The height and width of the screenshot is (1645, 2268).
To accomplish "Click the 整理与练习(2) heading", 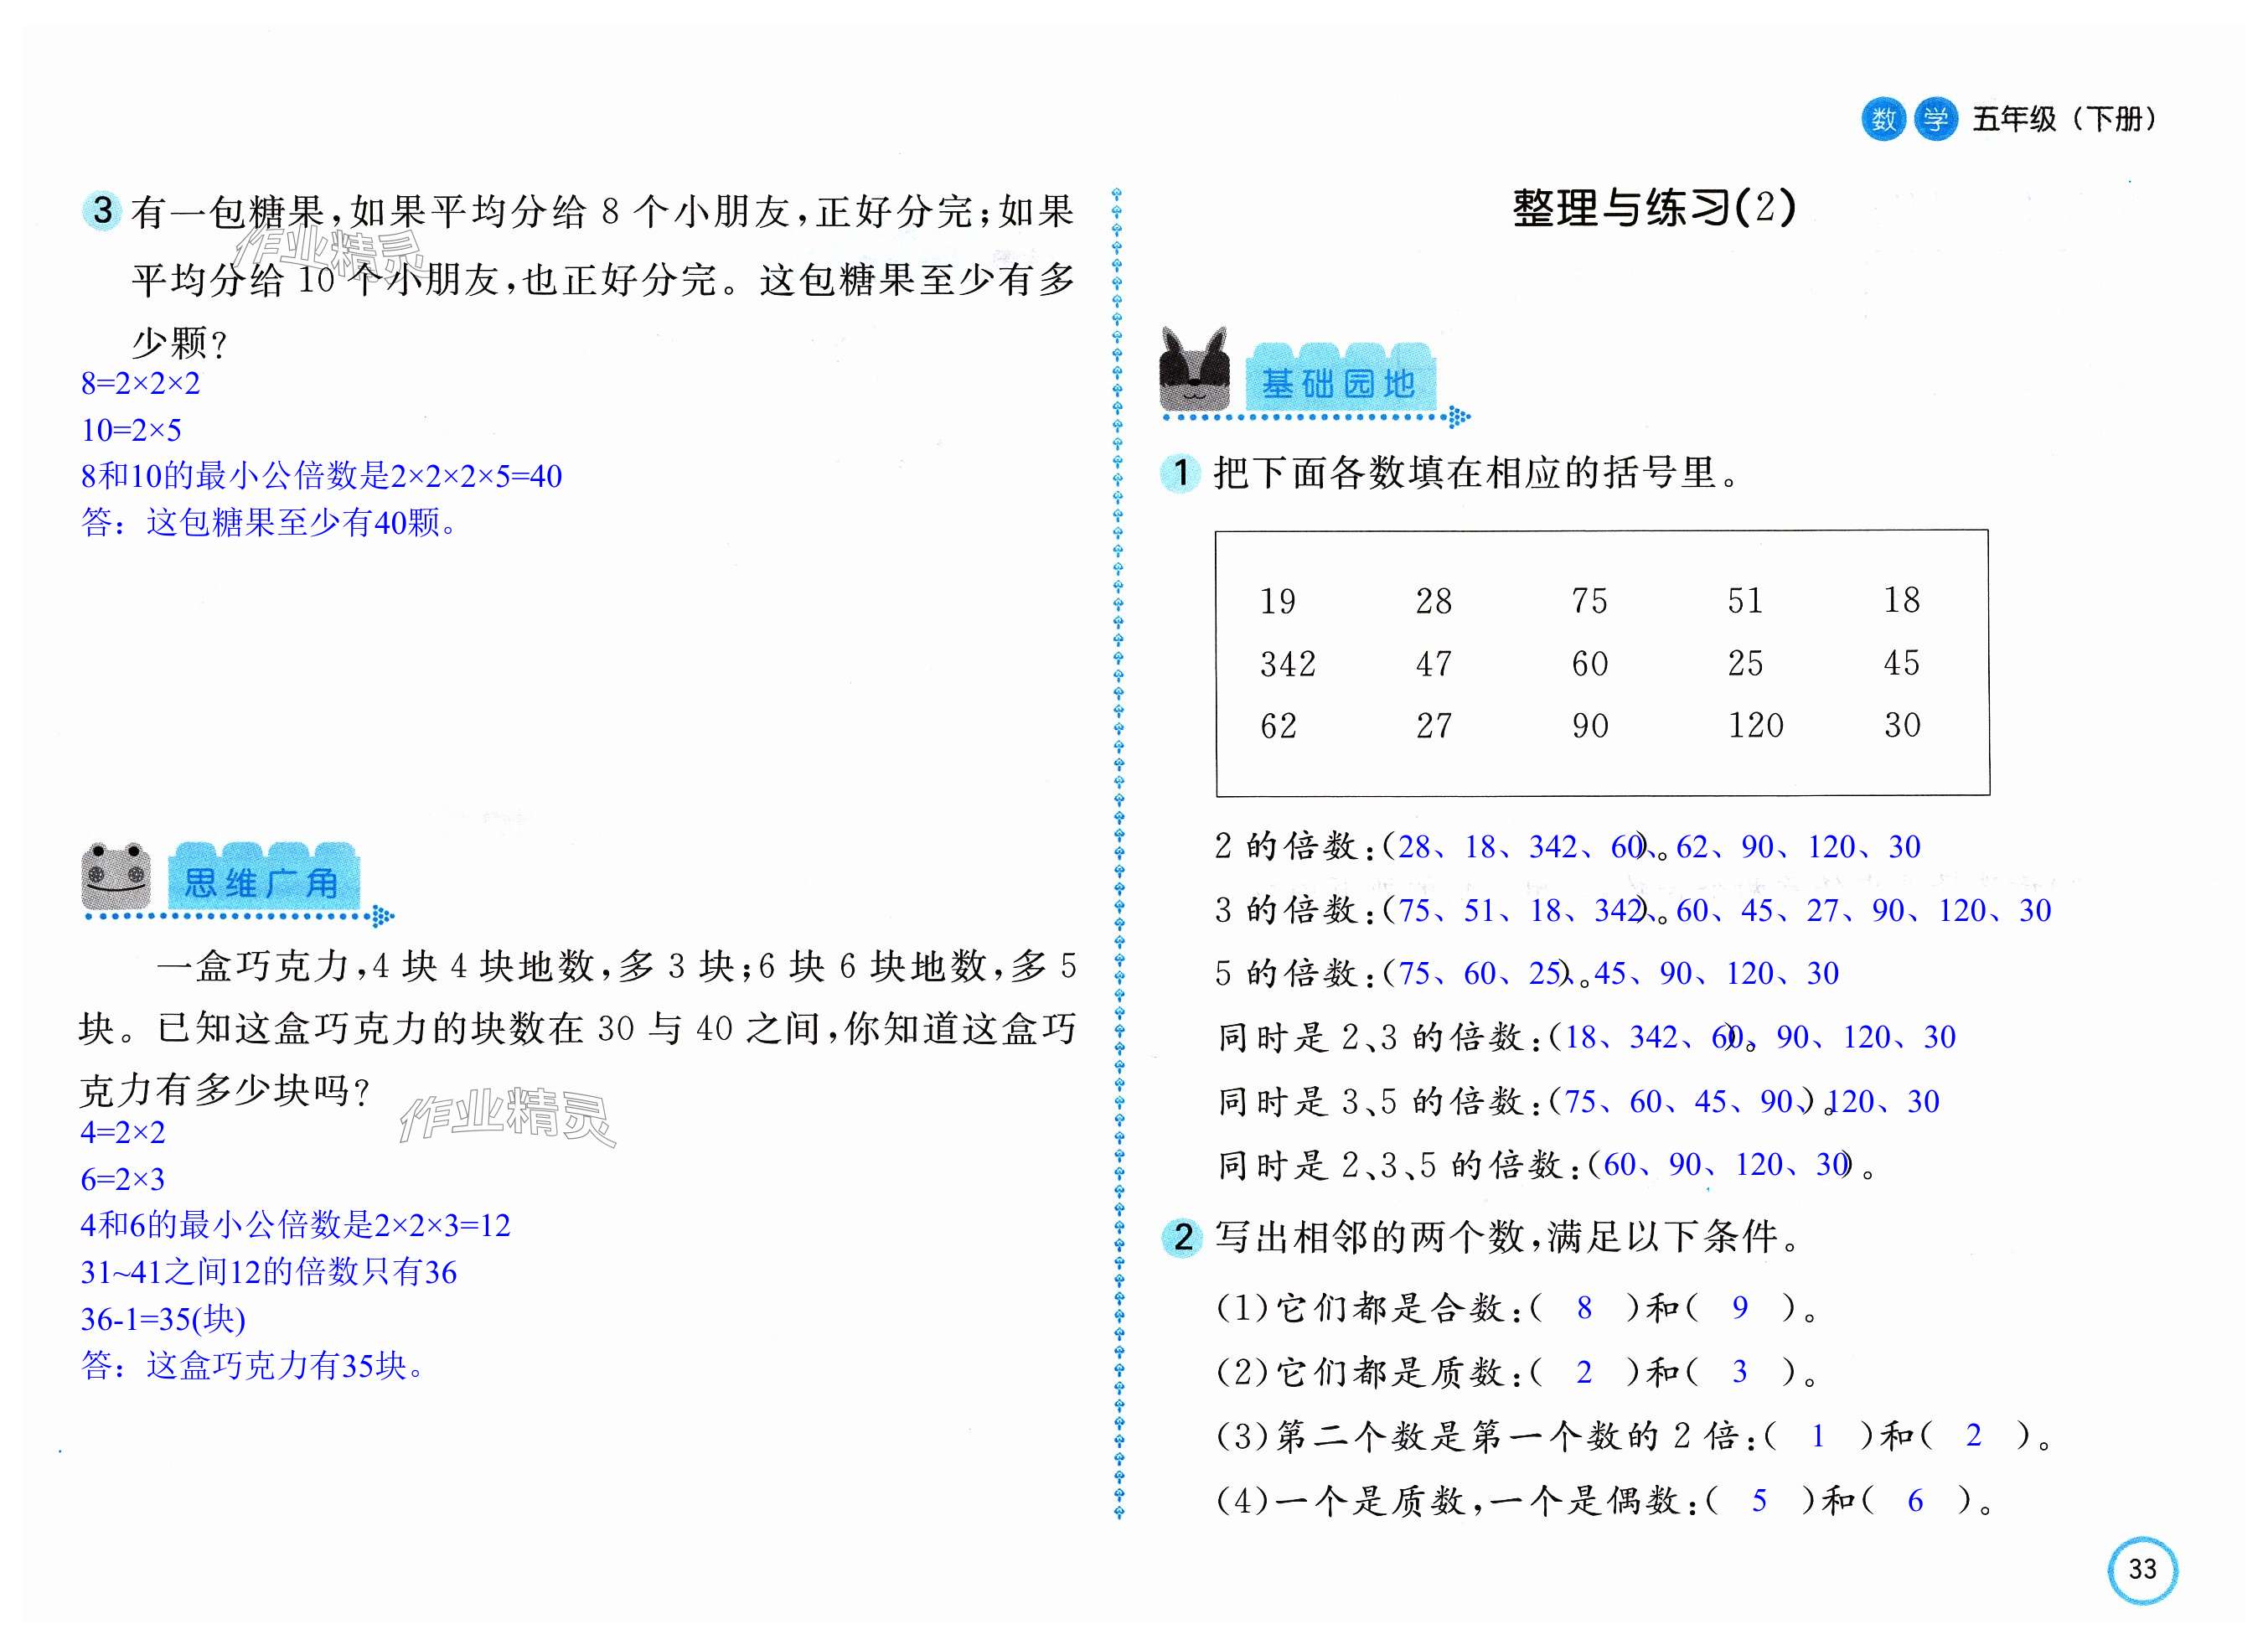I will [x=1654, y=208].
